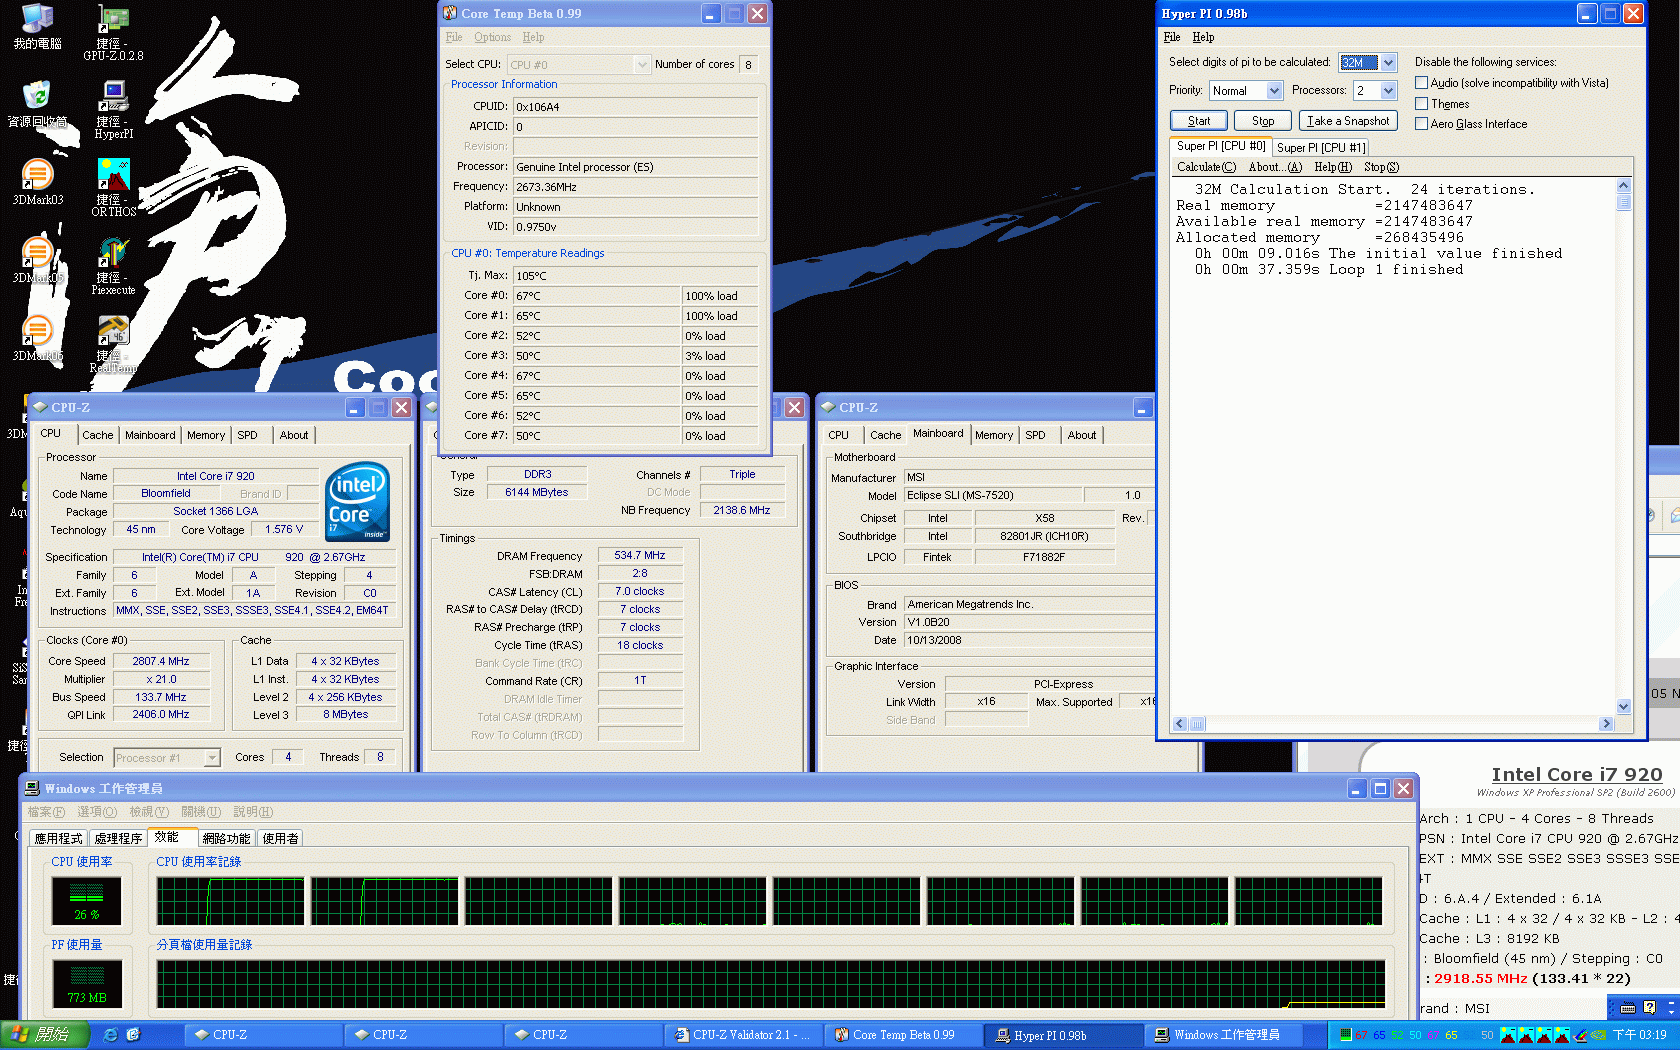Screen dimensions: 1680x1050
Task: Switch to the Memory tab in left CPU-Z
Action: point(206,435)
